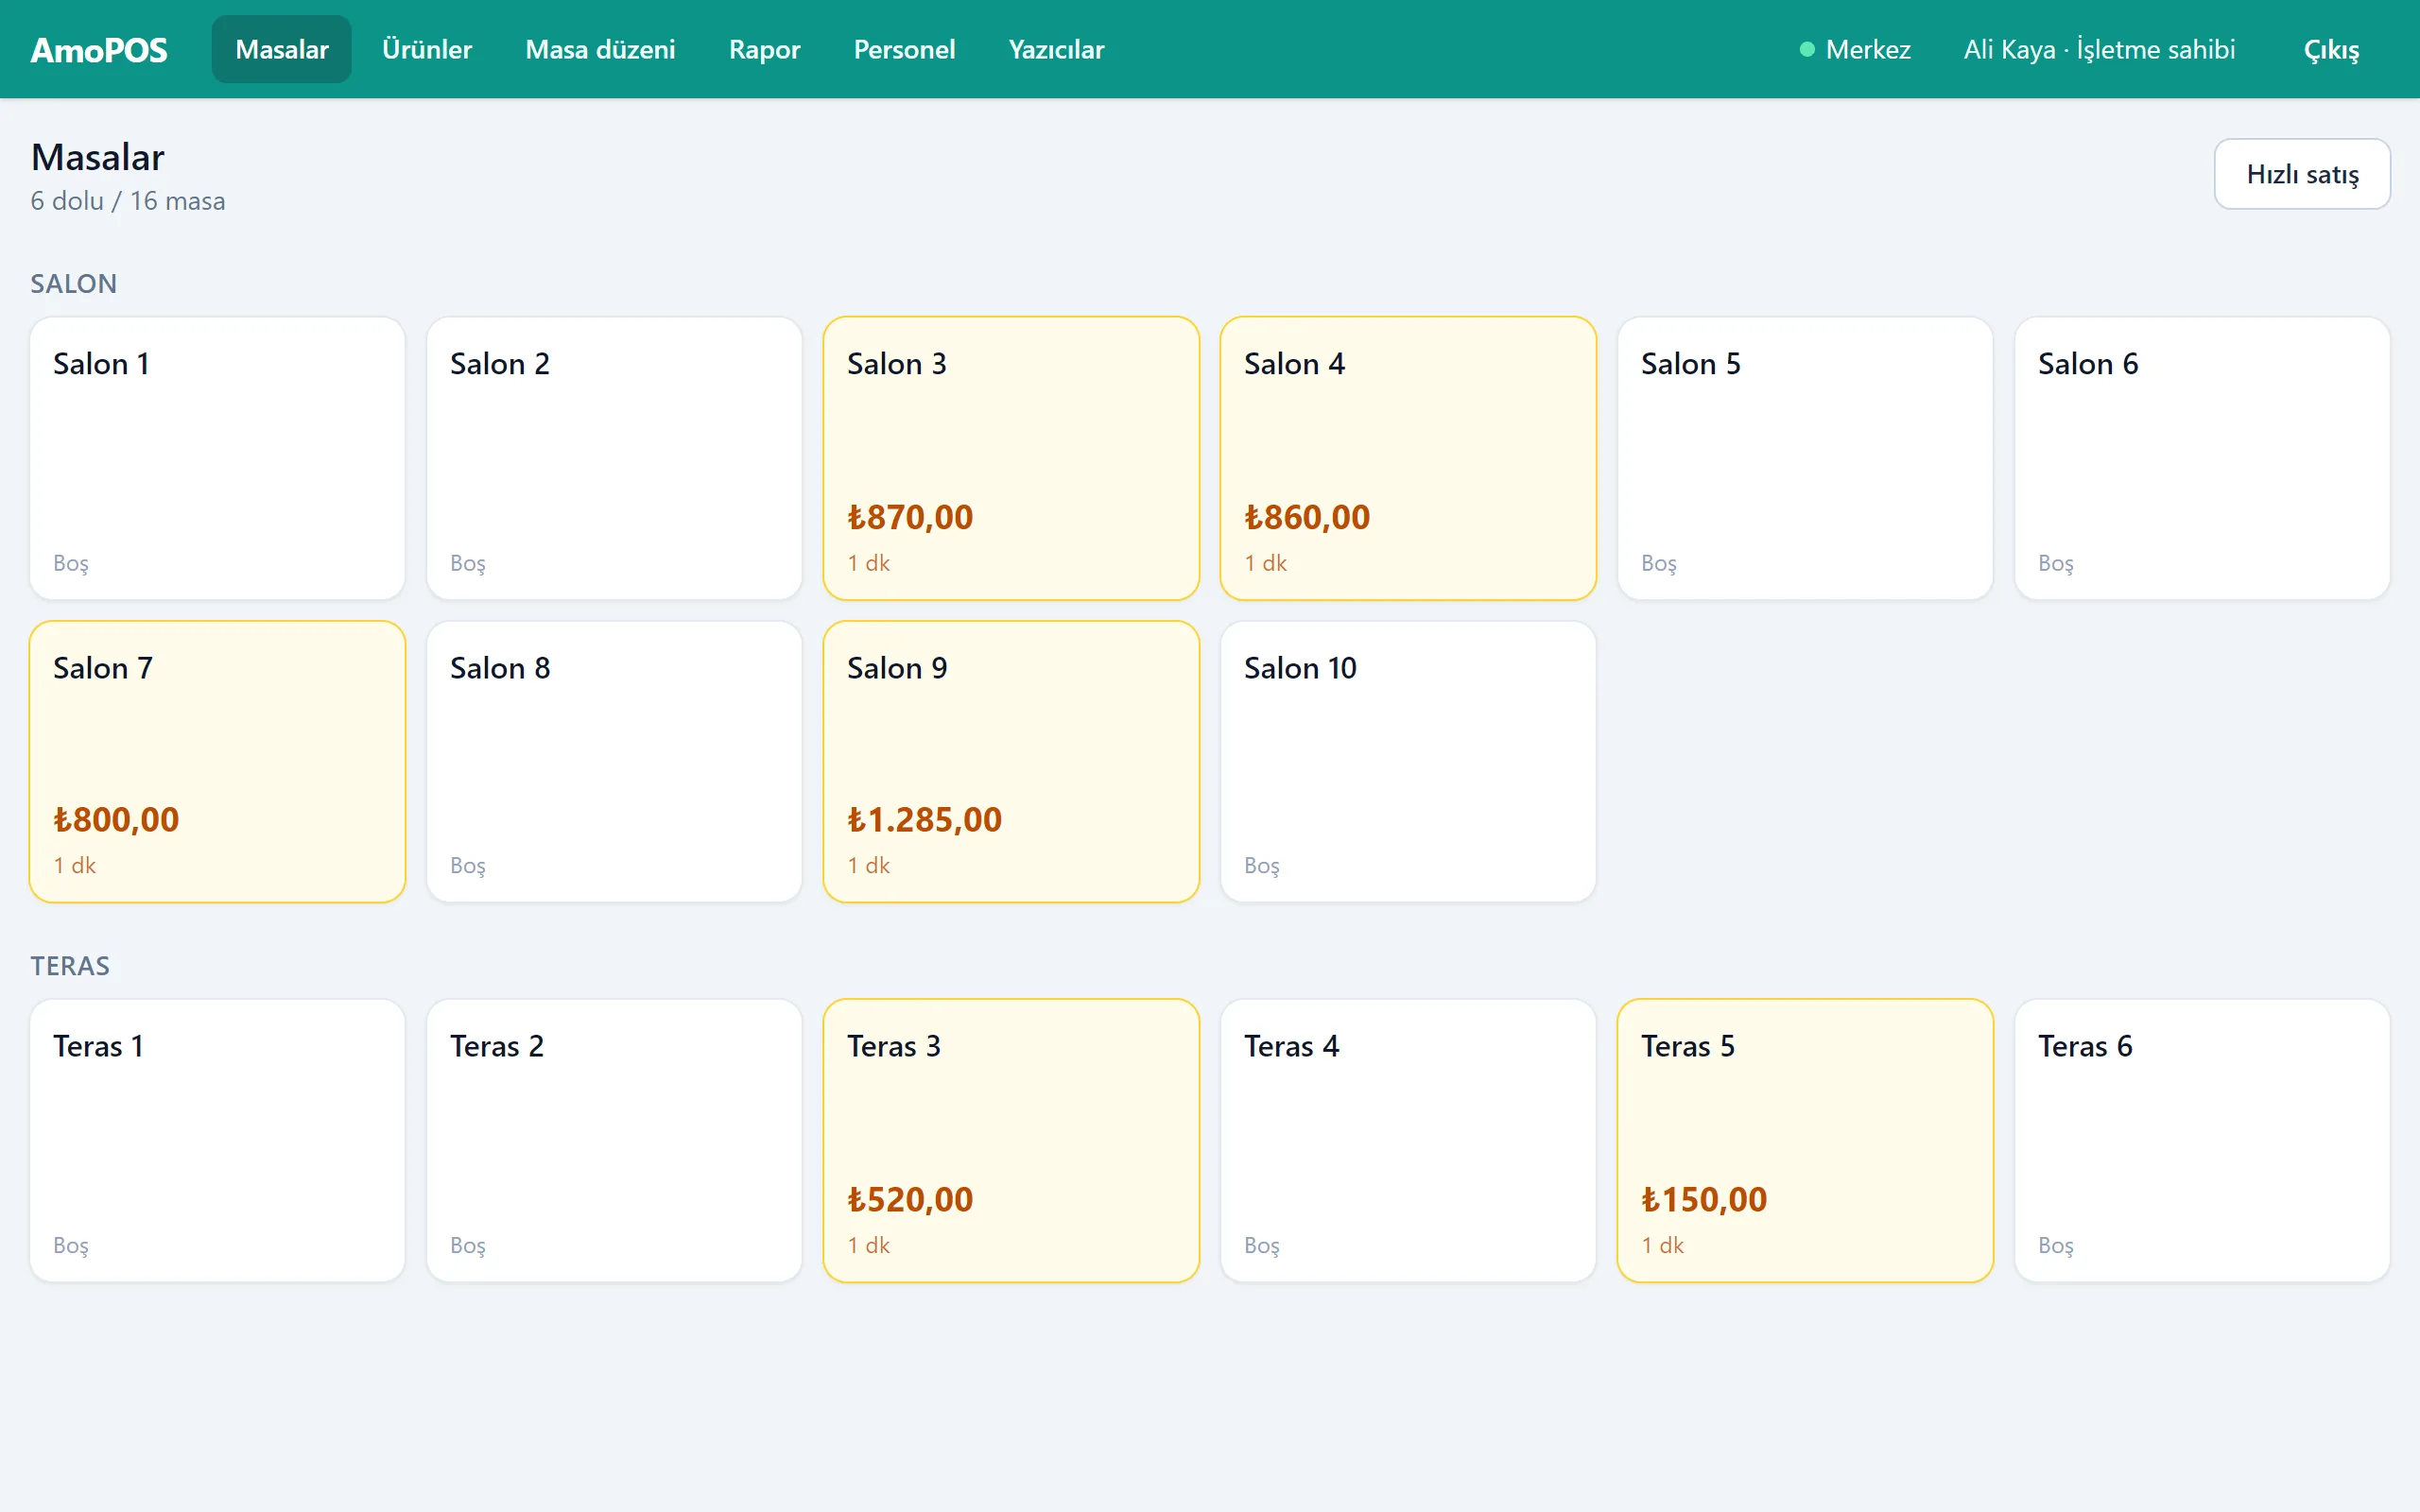Log out with Çıkış
2420x1512 pixels.
2331,49
